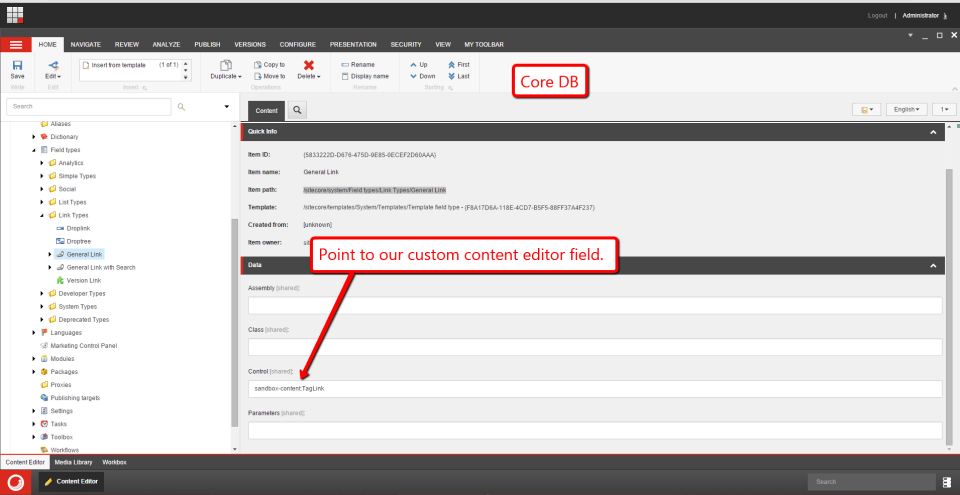Open the red hamburger menu button
Screen dimensions: 960x495
pyautogui.click(x=16, y=45)
